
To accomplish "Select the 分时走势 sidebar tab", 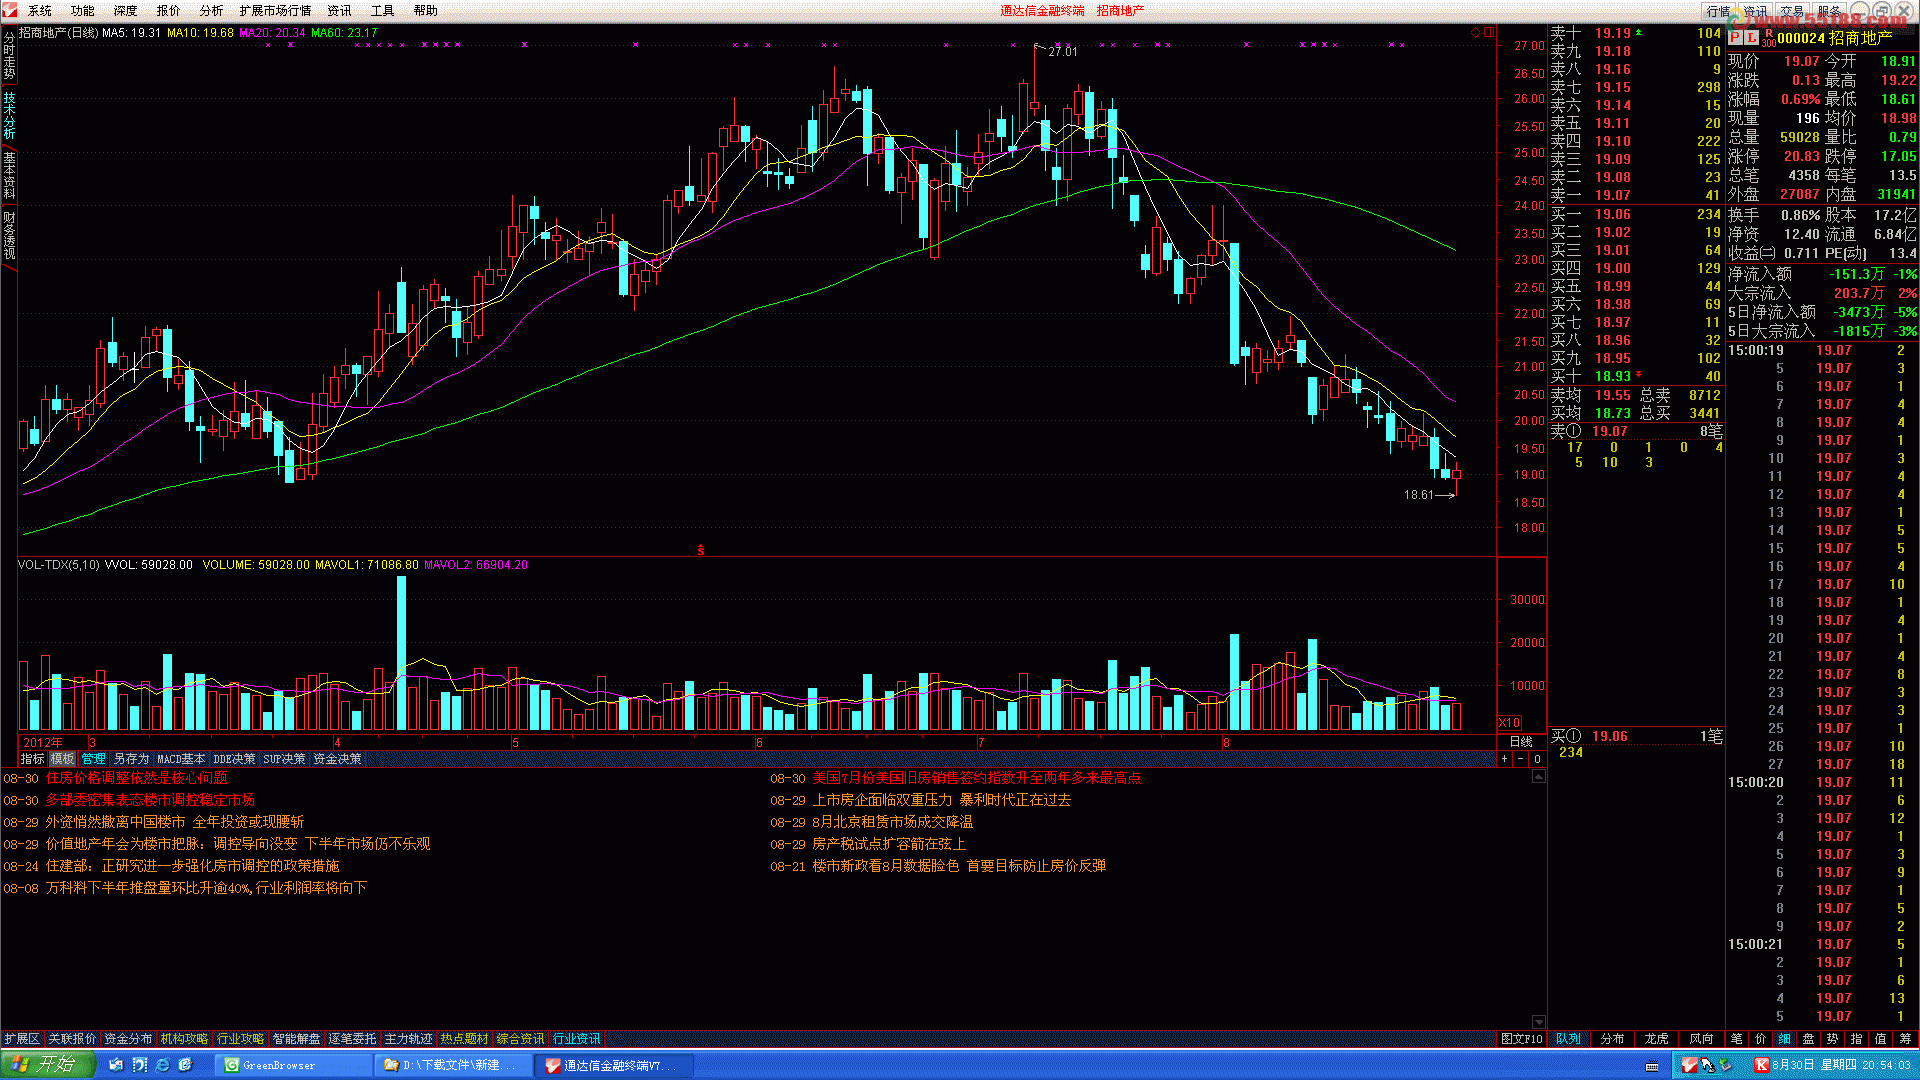I will point(9,57).
